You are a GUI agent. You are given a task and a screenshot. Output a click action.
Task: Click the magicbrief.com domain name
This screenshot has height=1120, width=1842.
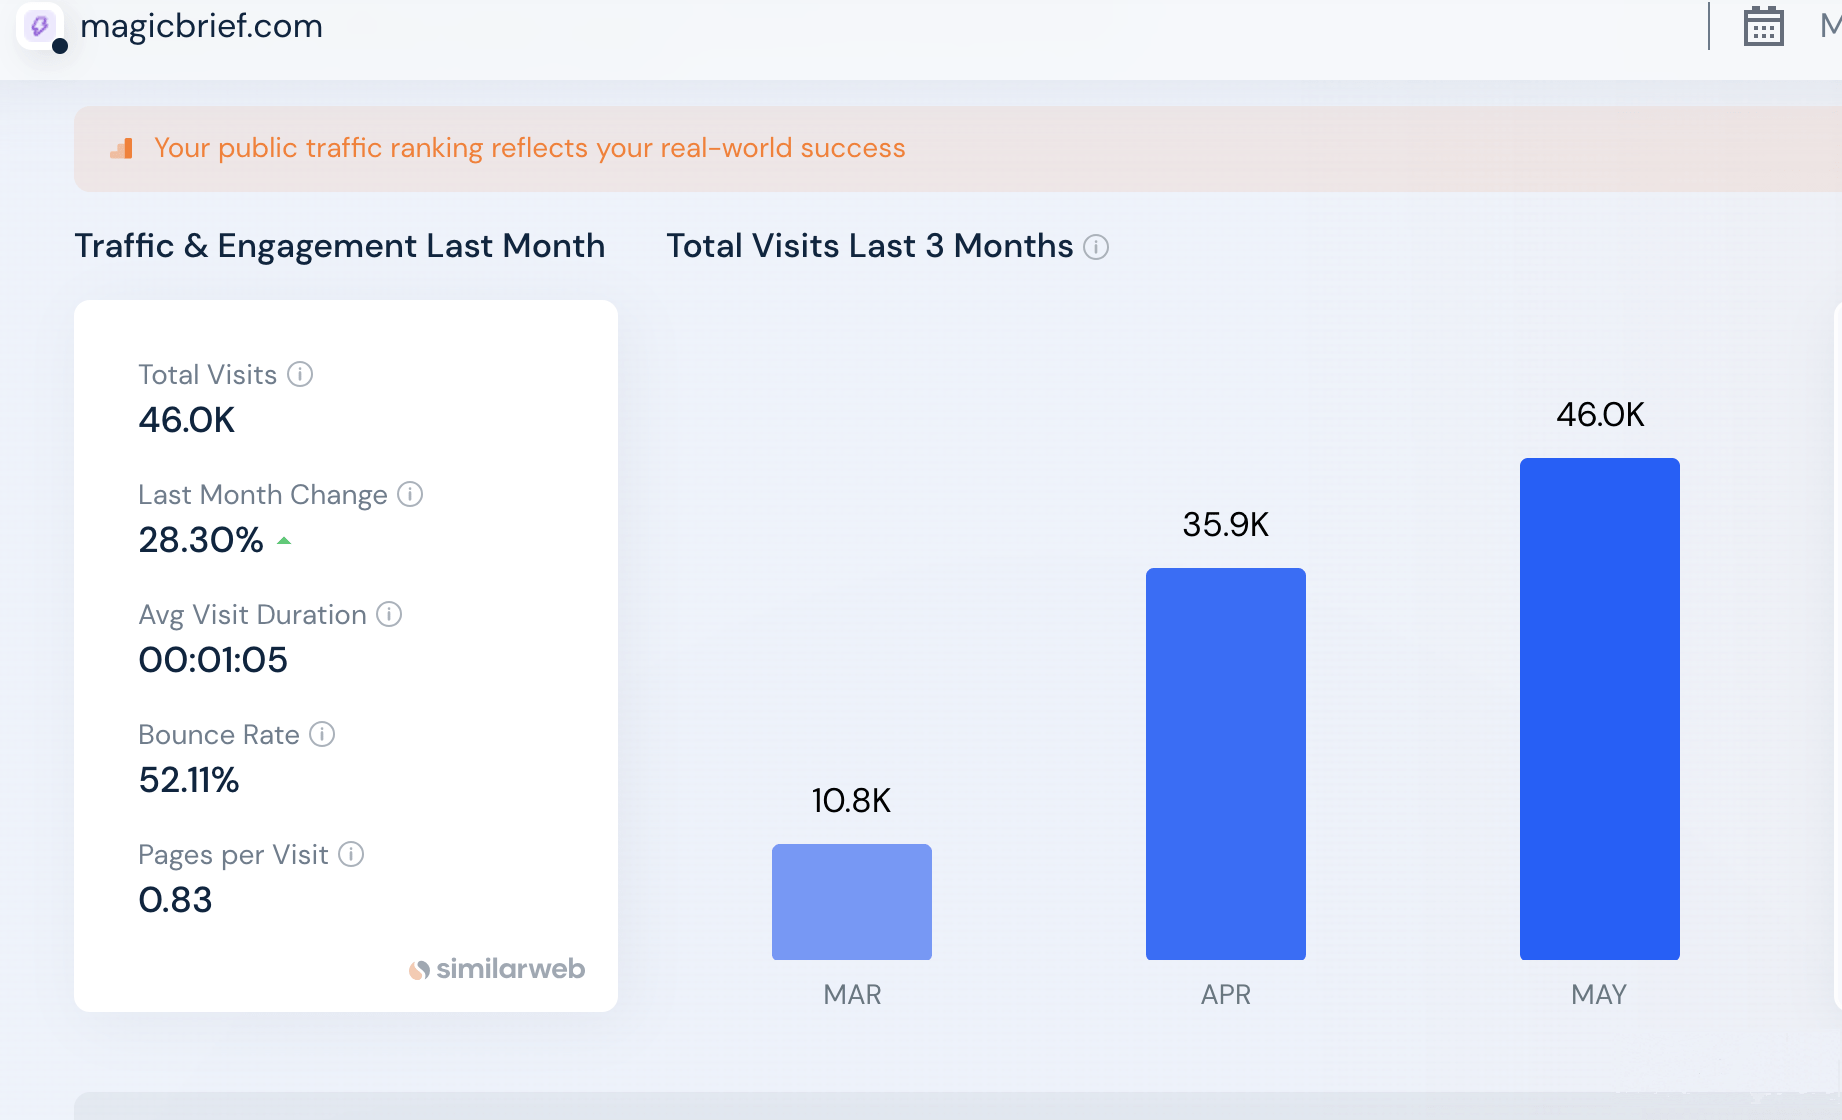click(201, 26)
